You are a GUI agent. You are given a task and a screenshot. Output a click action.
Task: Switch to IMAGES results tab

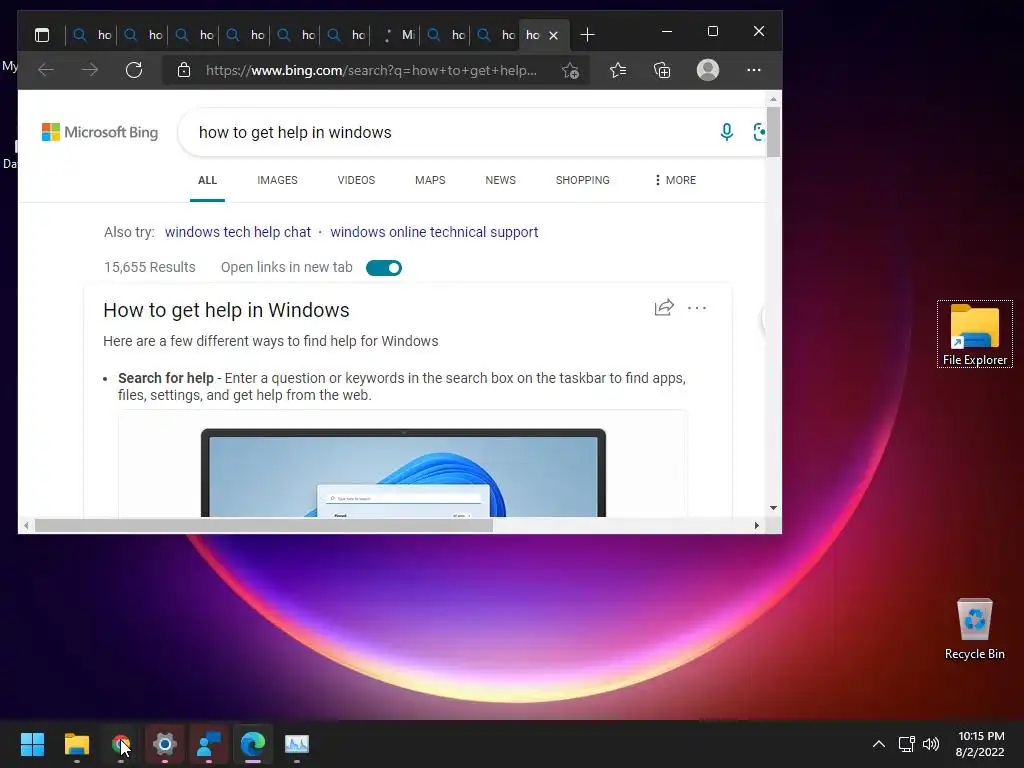click(277, 180)
